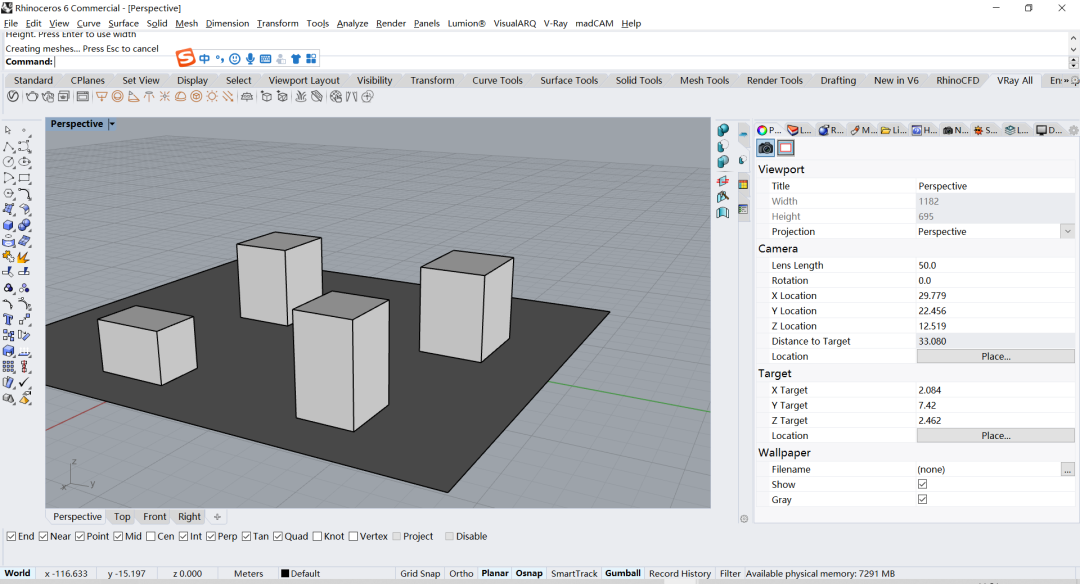The width and height of the screenshot is (1080, 584).
Task: Toggle the Wallpaper Gray checkbox
Action: tap(922, 500)
